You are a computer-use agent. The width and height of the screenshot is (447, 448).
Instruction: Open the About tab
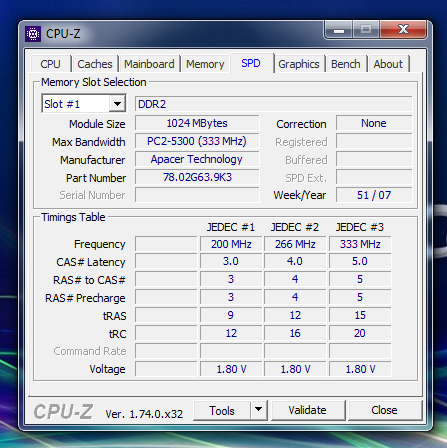tap(388, 64)
